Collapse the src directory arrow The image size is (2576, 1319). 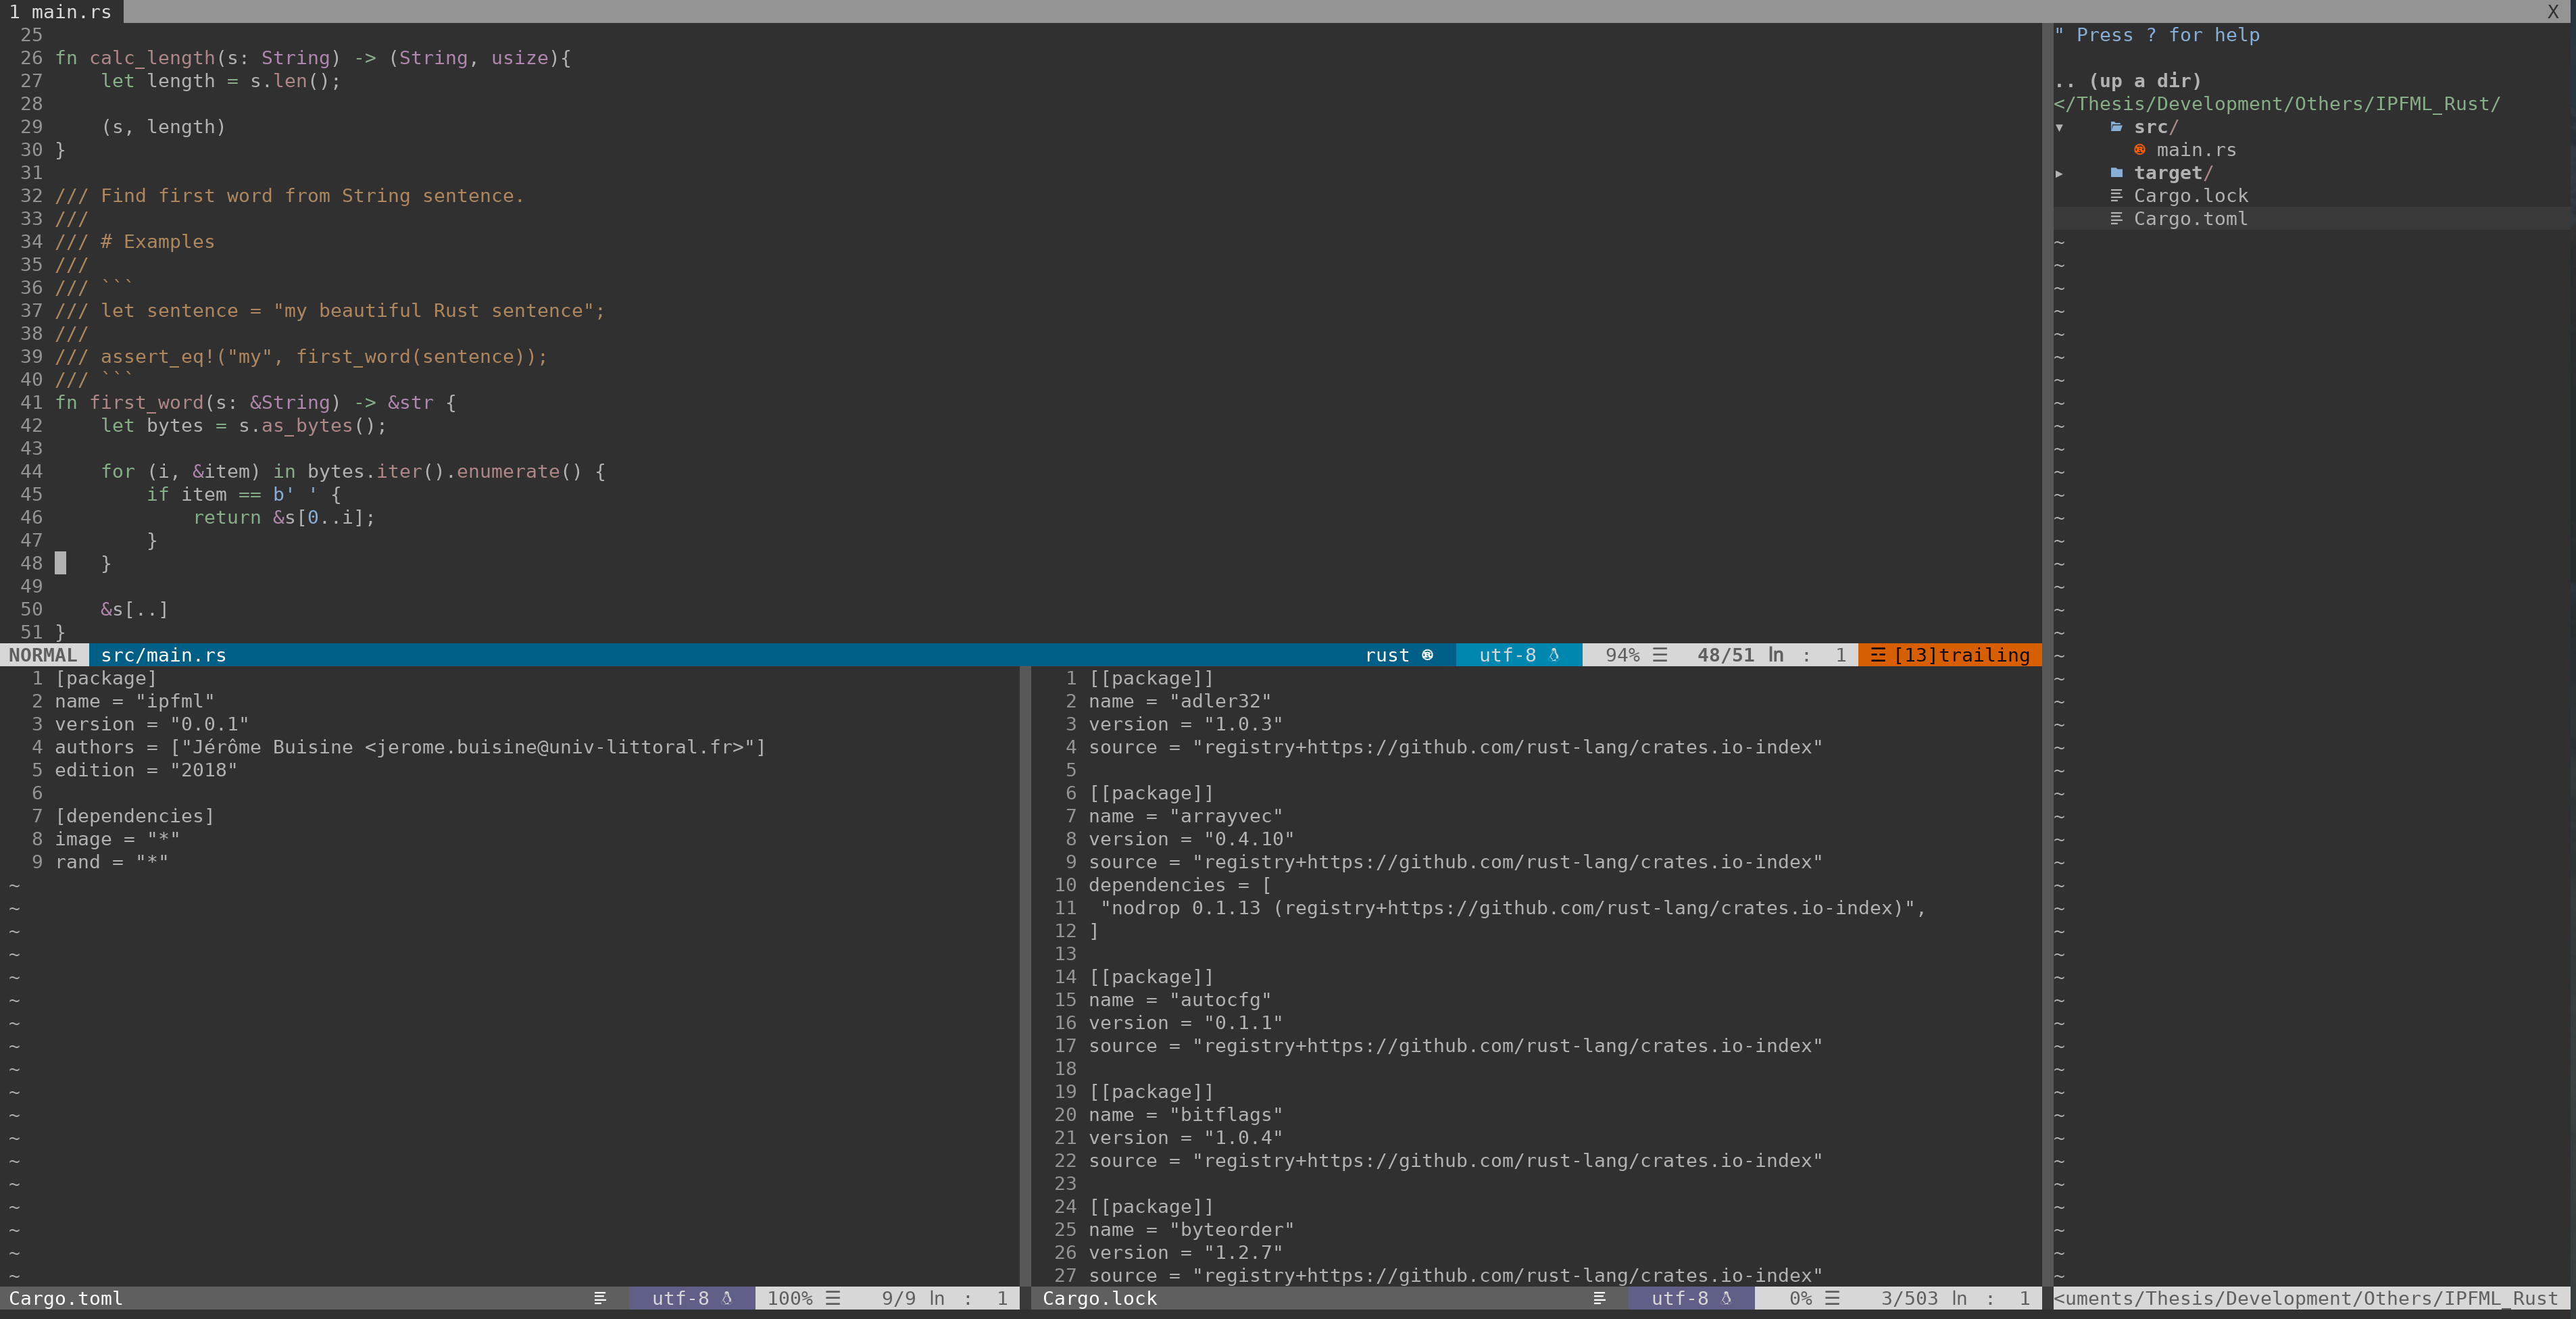2060,127
